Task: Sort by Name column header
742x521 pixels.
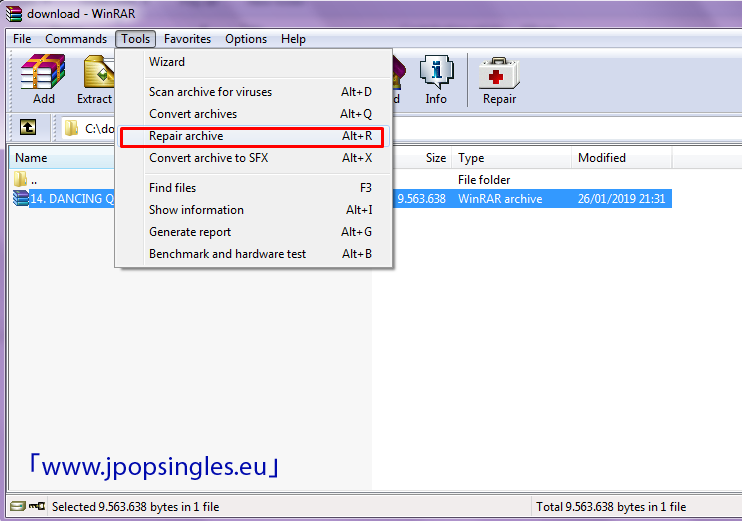Action: pos(62,158)
